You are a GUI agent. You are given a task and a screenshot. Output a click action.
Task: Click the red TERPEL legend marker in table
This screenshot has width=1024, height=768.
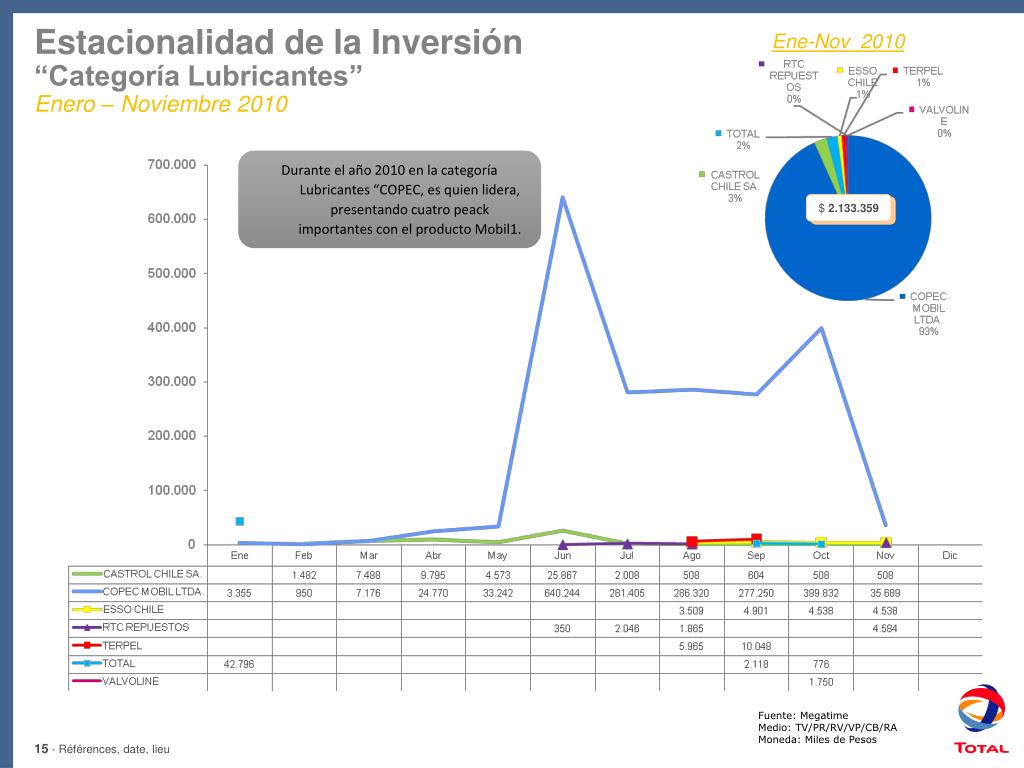click(x=86, y=645)
